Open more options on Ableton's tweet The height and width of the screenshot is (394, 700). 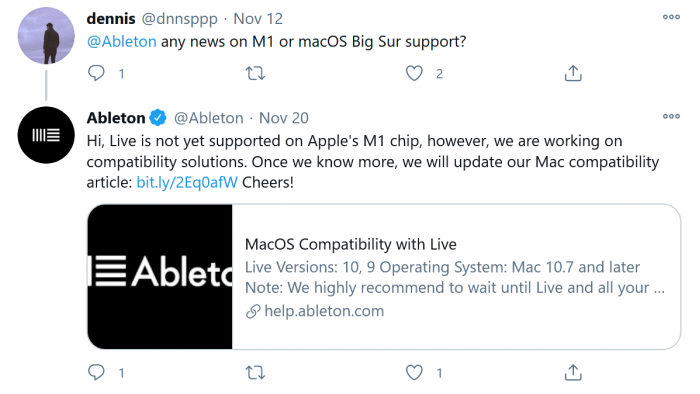671,116
